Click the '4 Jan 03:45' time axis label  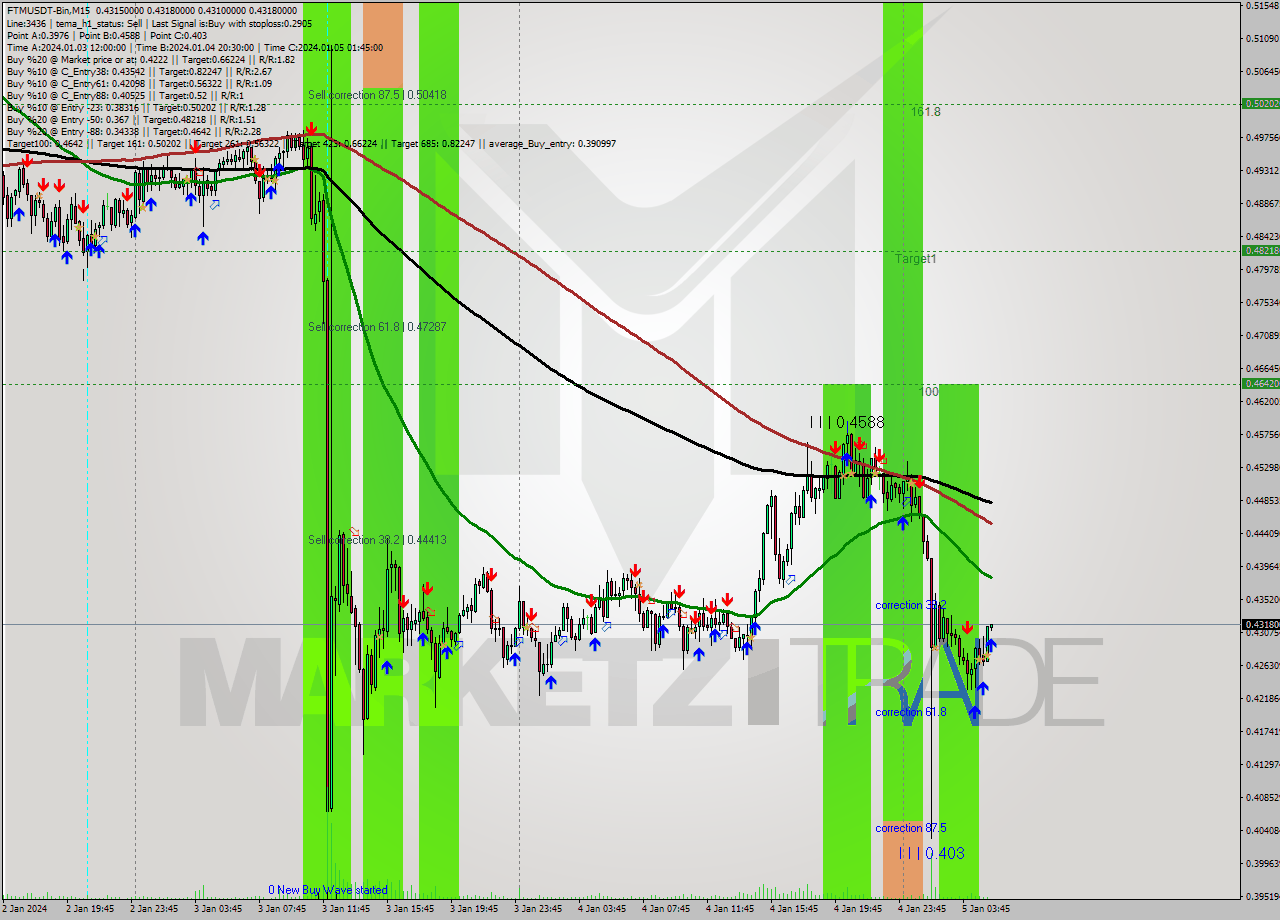(x=602, y=909)
